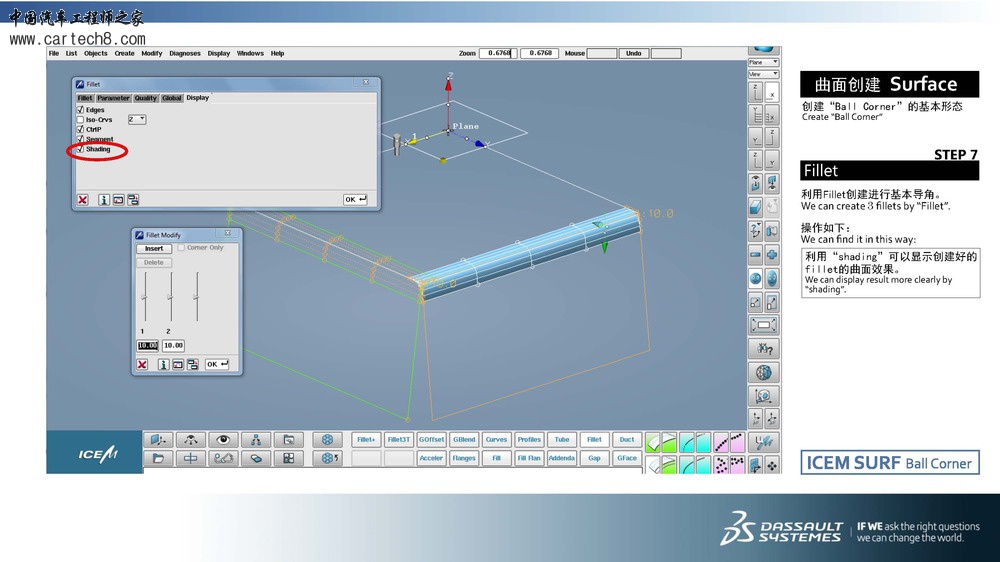This screenshot has height=562, width=1000.
Task: Click the binoculars search icon in right toolbar
Action: pos(764,349)
